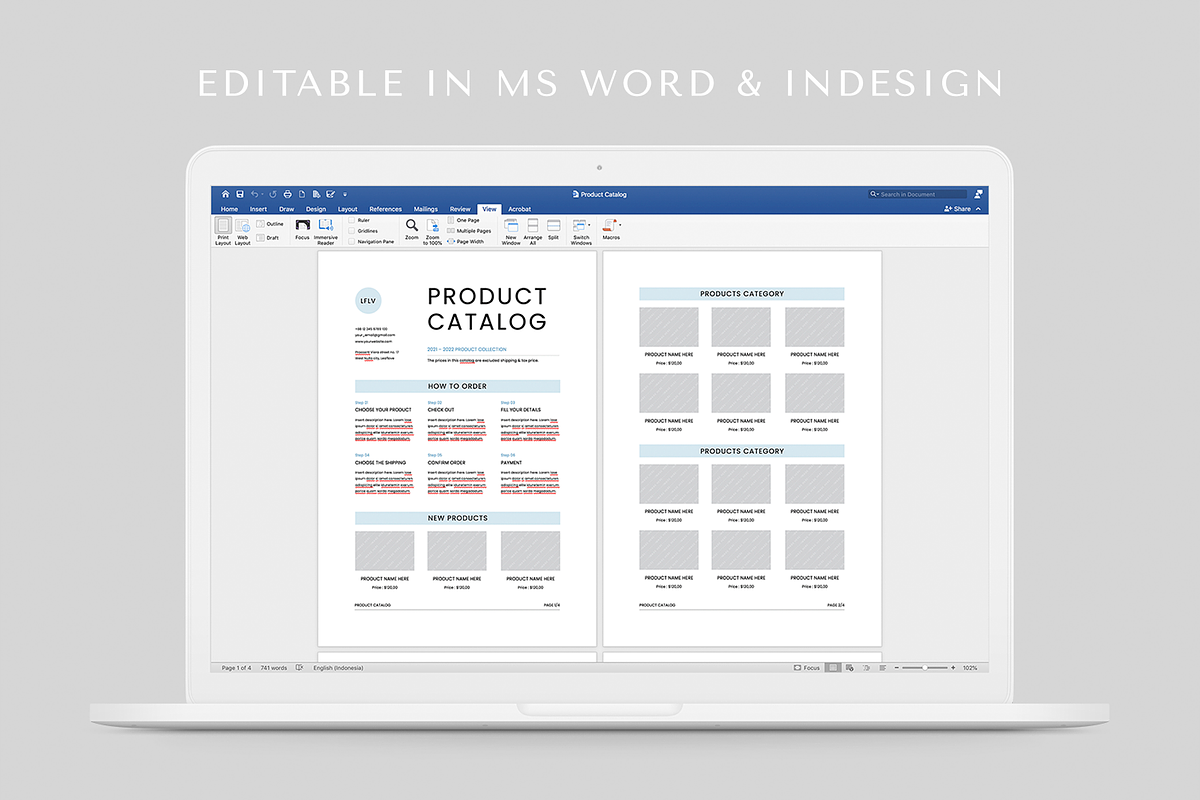1200x800 pixels.
Task: Click the Share button
Action: 957,209
